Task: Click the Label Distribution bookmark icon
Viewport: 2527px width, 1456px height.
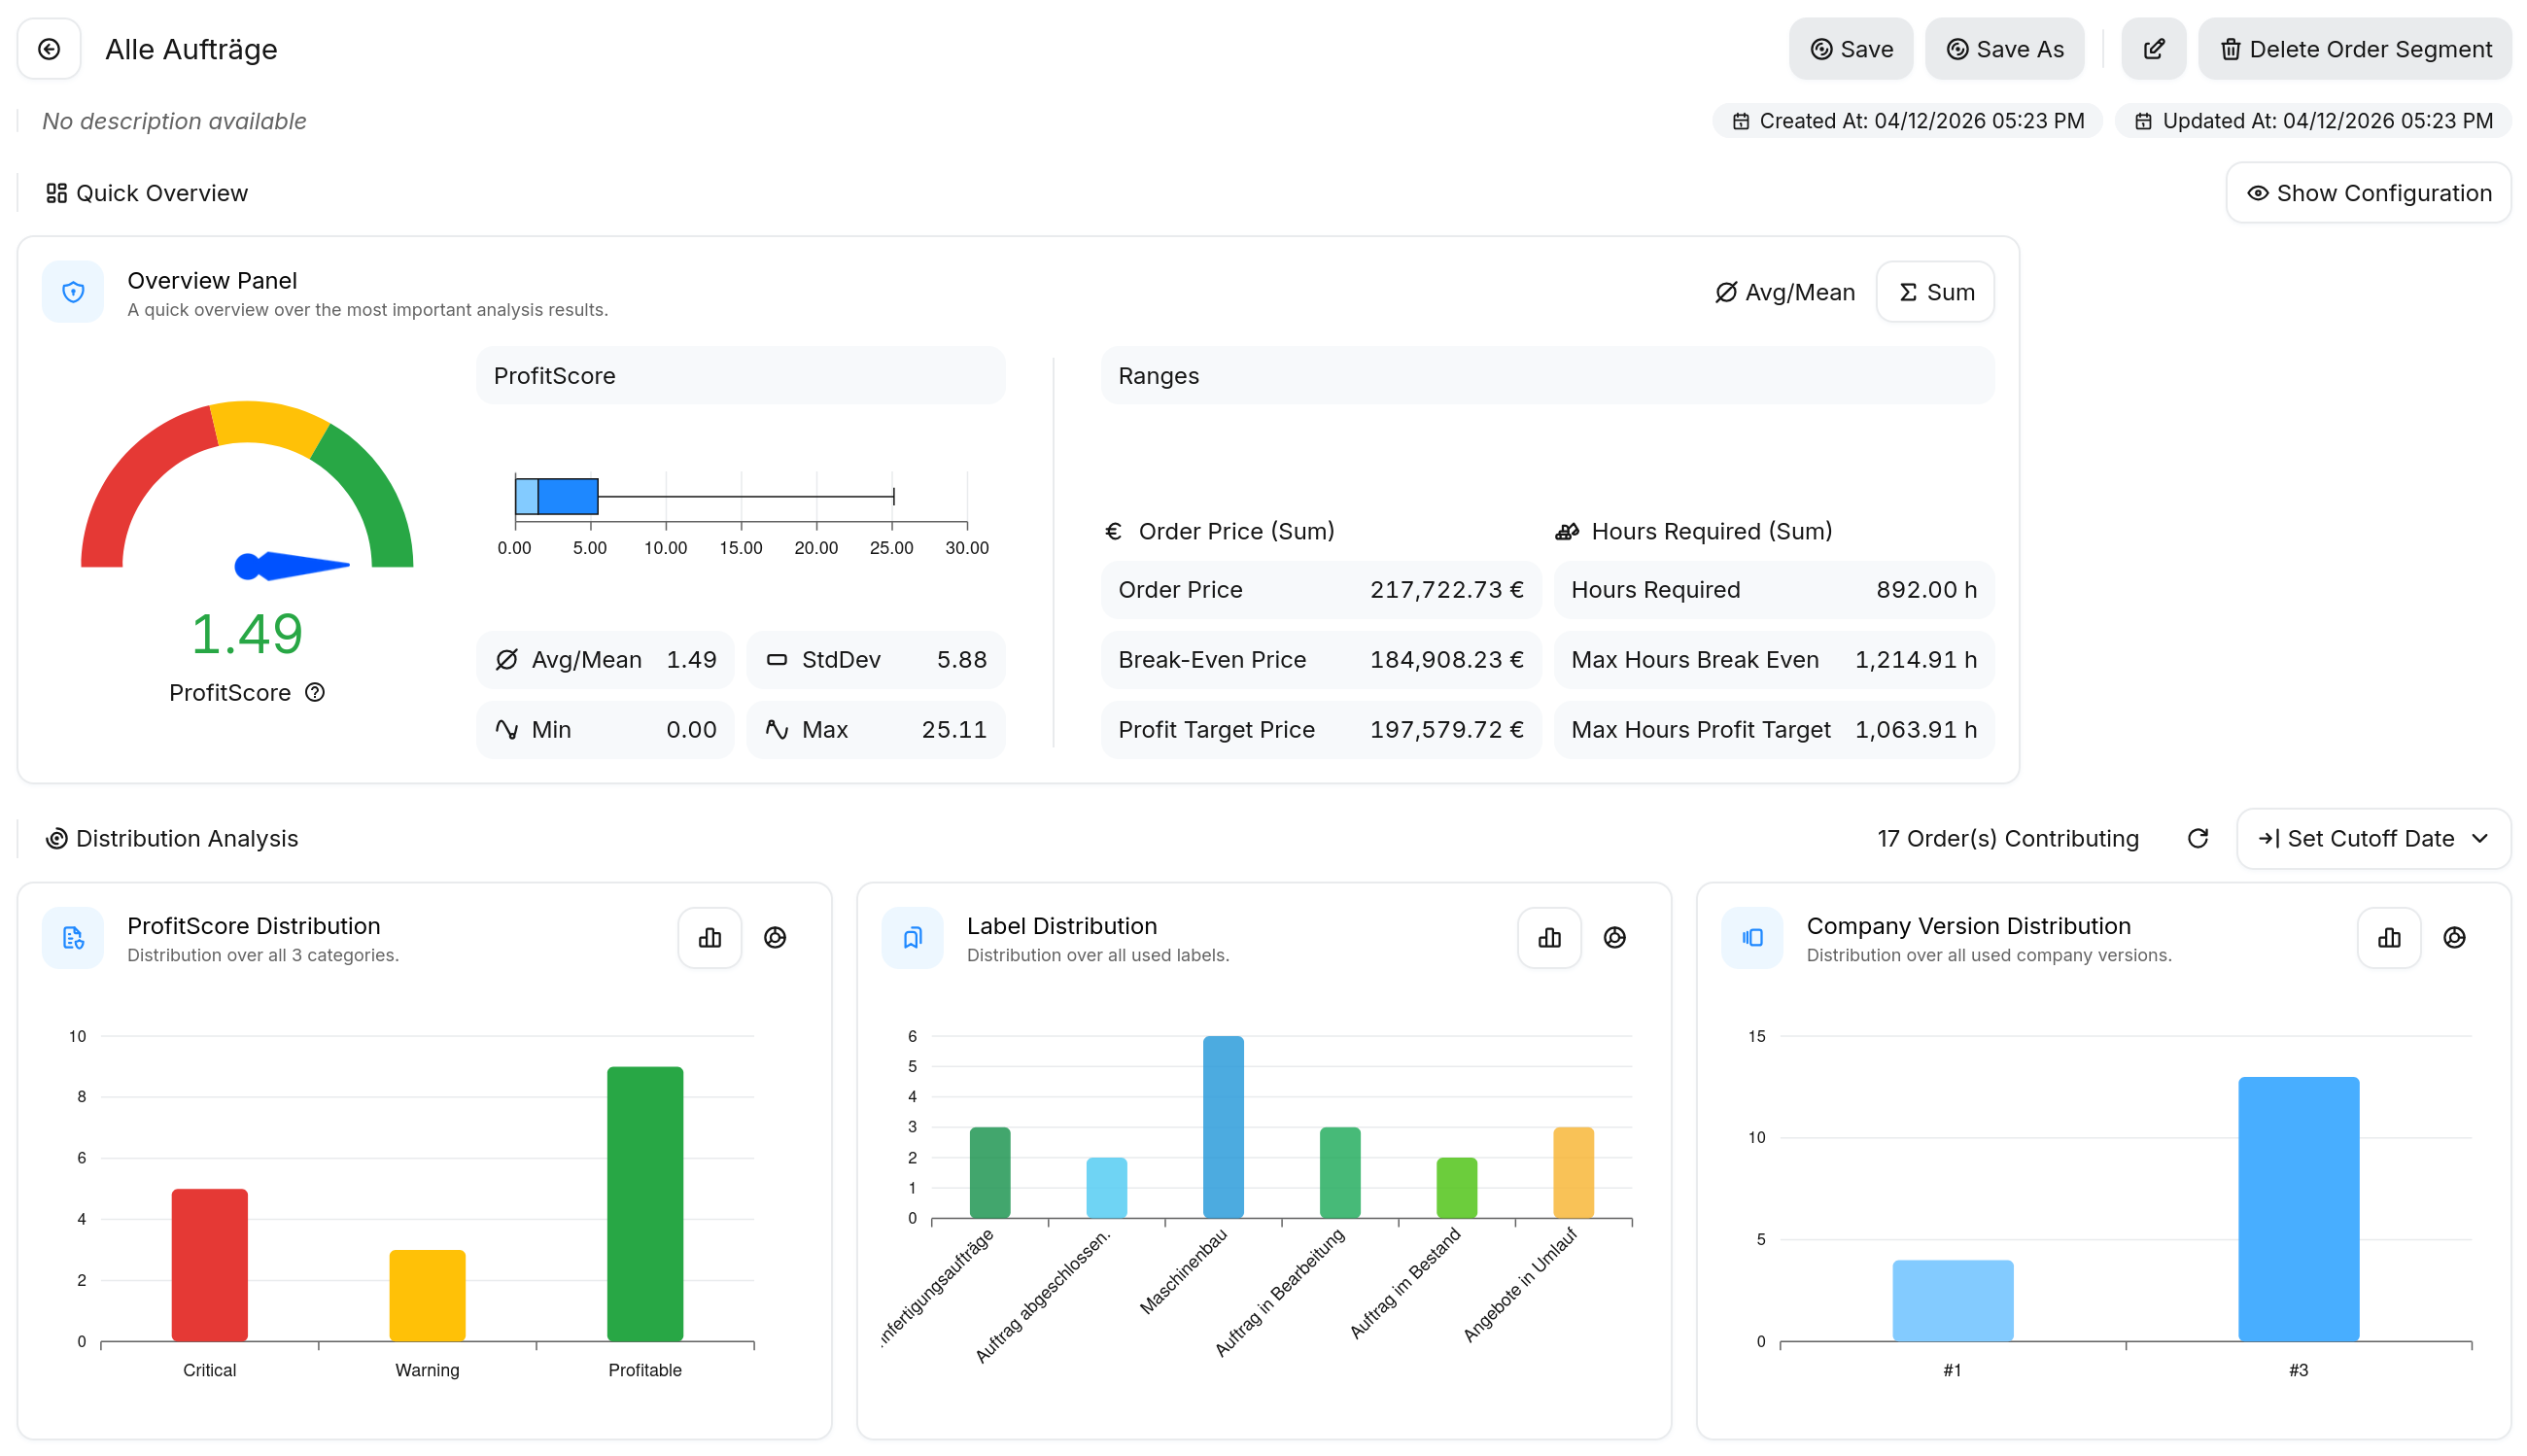Action: (912, 937)
